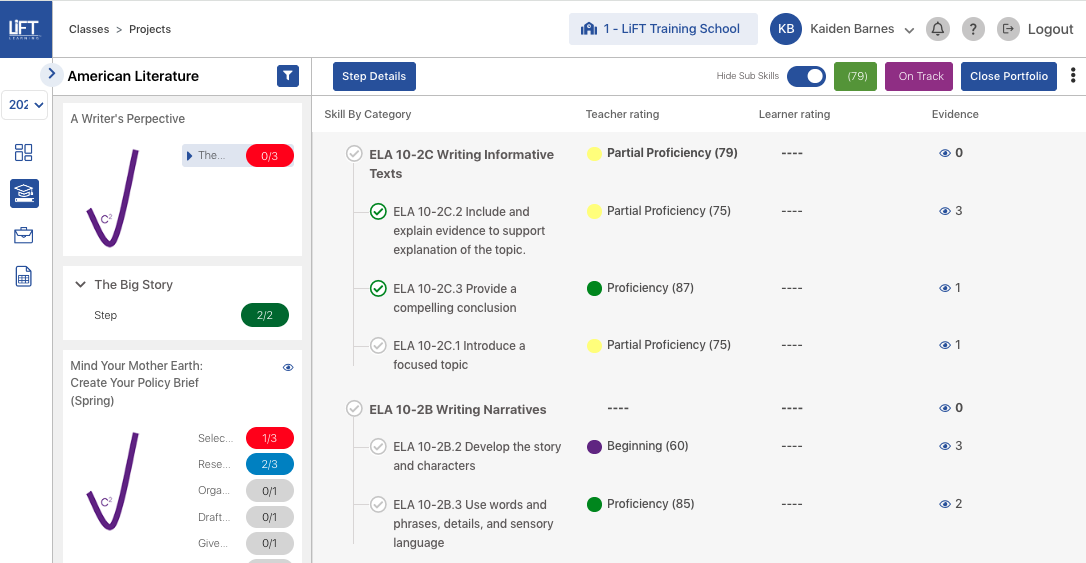1086x563 pixels.
Task: Click the help question mark icon
Action: pos(973,29)
